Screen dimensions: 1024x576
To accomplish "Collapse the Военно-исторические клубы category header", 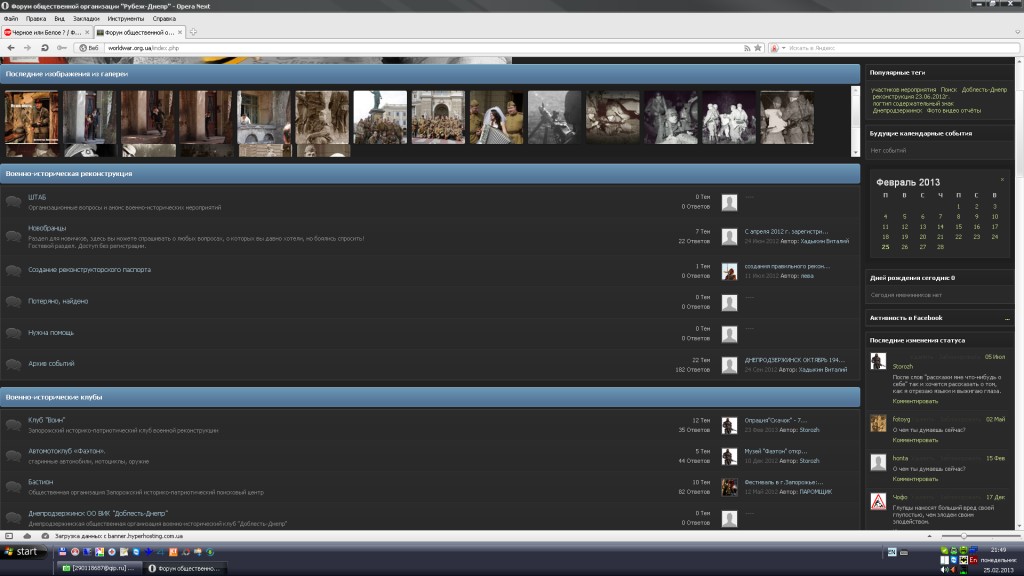I will (430, 397).
